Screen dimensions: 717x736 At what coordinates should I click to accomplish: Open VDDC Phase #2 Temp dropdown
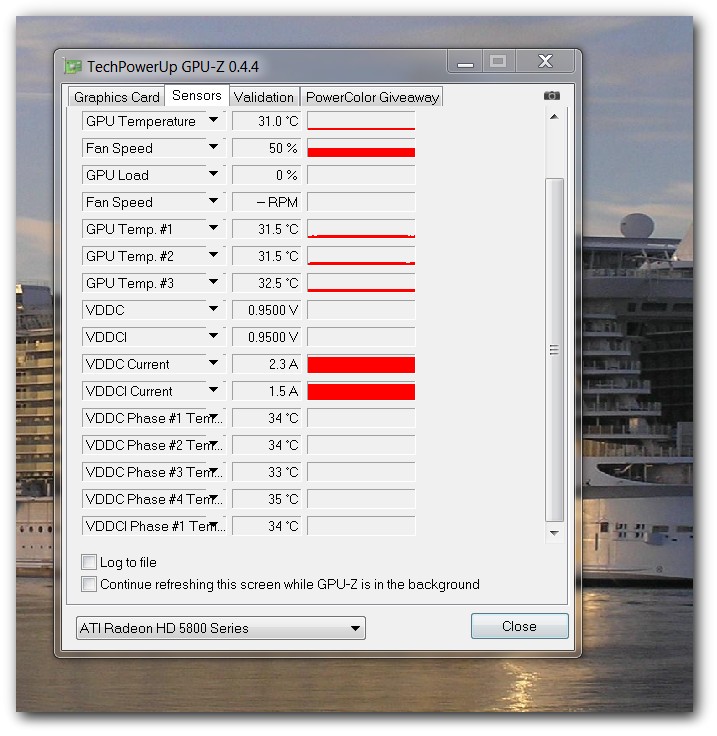(x=214, y=445)
